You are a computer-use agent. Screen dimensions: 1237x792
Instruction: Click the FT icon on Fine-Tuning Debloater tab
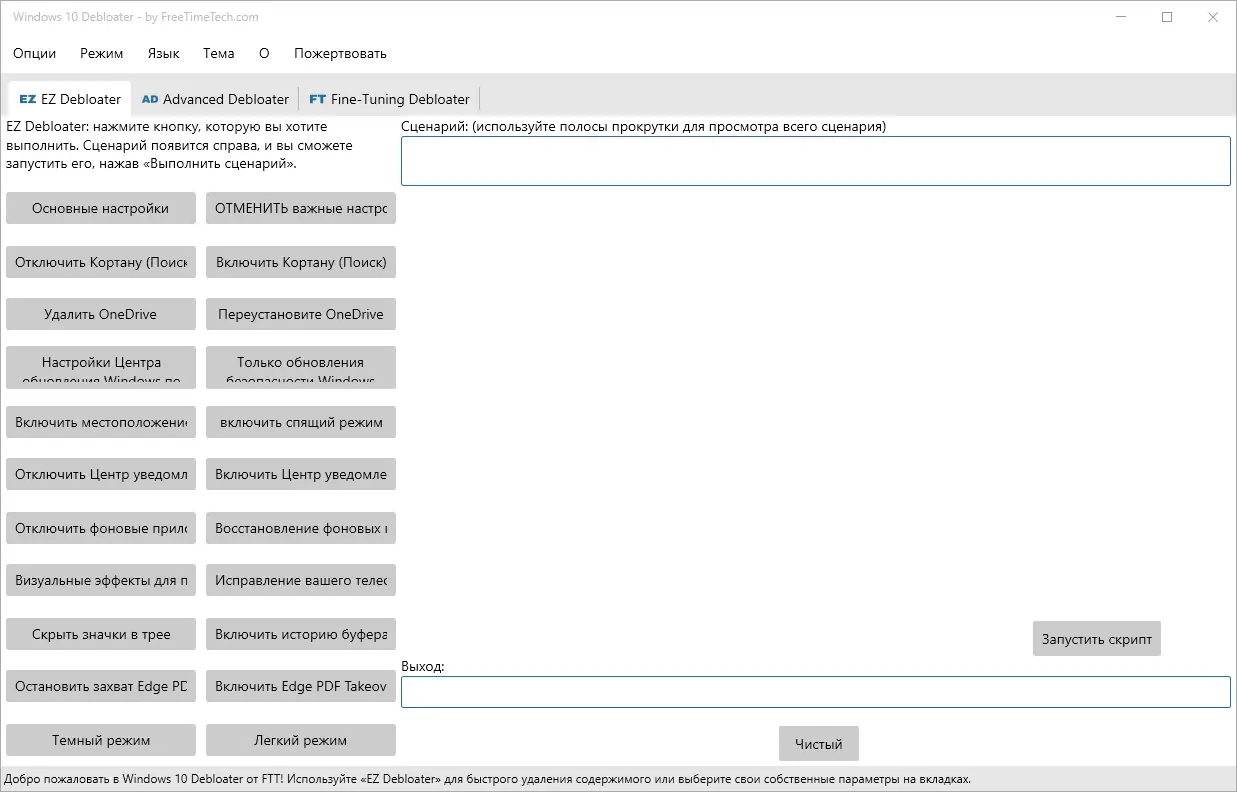click(317, 99)
